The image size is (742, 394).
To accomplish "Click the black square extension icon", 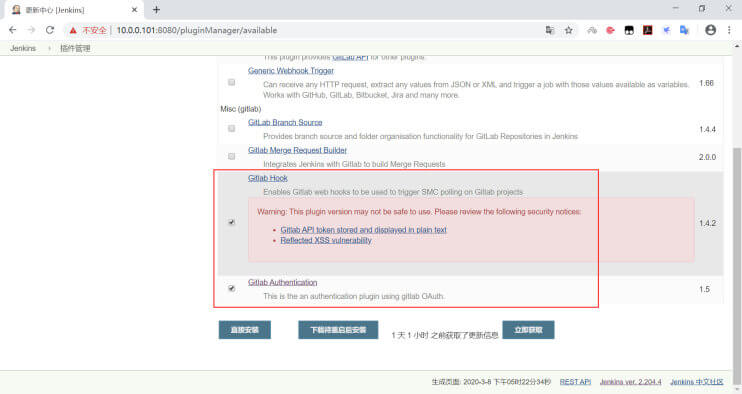I will click(629, 30).
